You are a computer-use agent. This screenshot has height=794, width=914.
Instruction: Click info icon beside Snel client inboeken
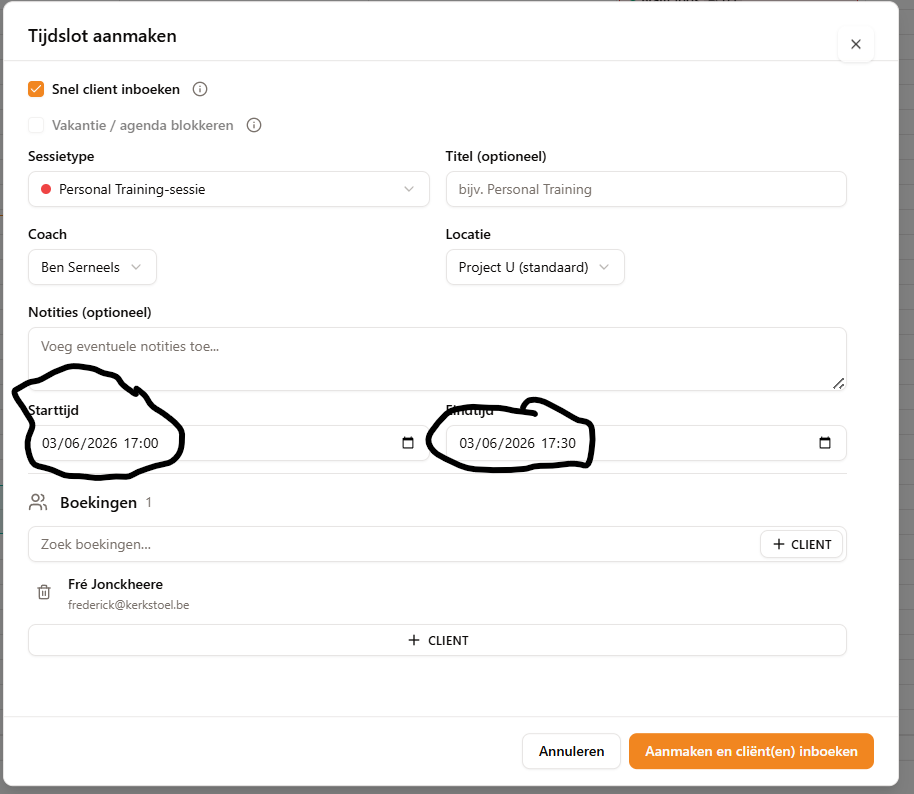point(200,89)
